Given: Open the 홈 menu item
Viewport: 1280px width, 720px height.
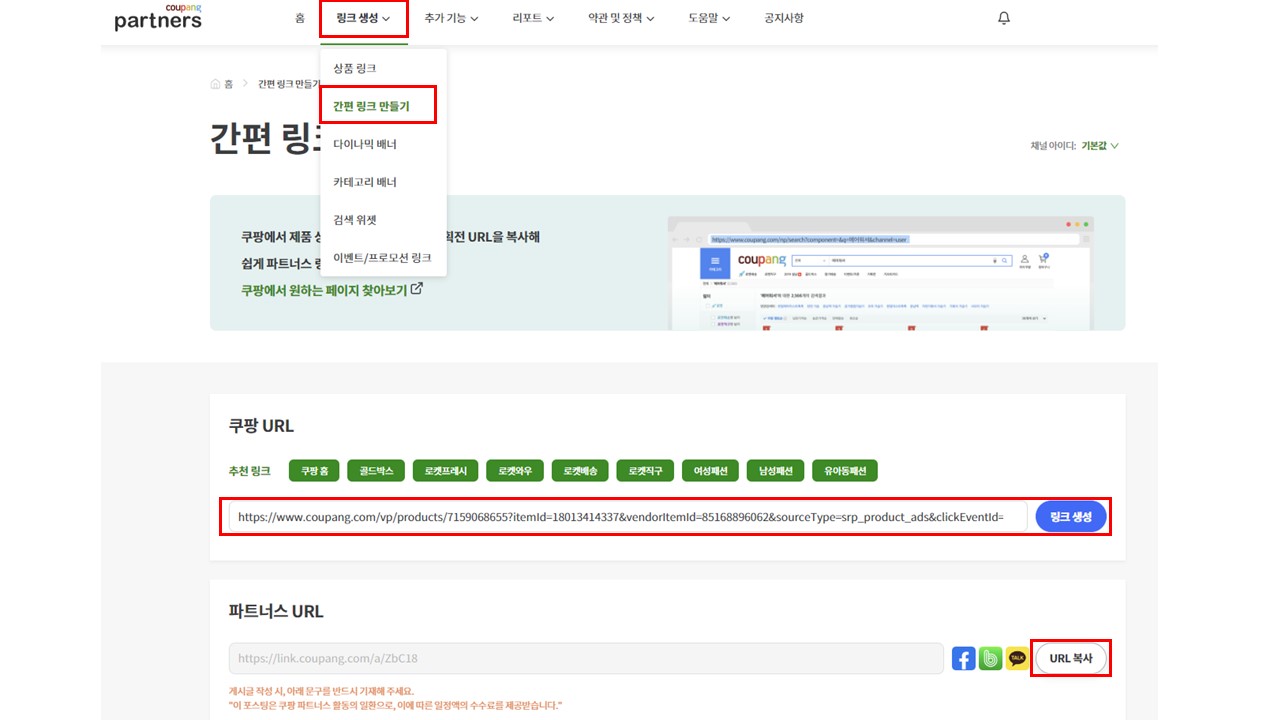Looking at the screenshot, I should click(x=300, y=18).
